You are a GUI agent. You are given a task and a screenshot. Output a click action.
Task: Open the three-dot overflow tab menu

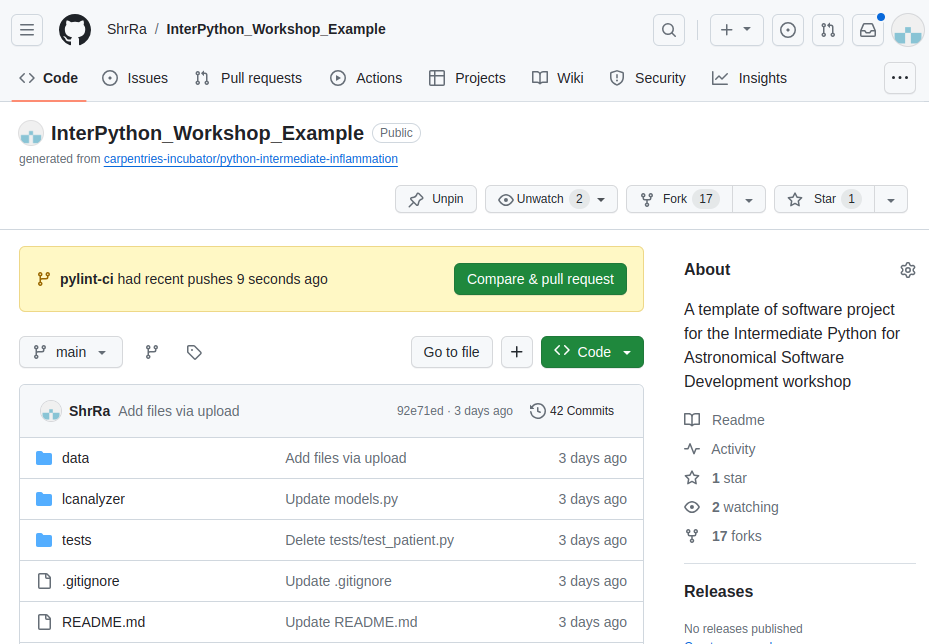[x=900, y=78]
